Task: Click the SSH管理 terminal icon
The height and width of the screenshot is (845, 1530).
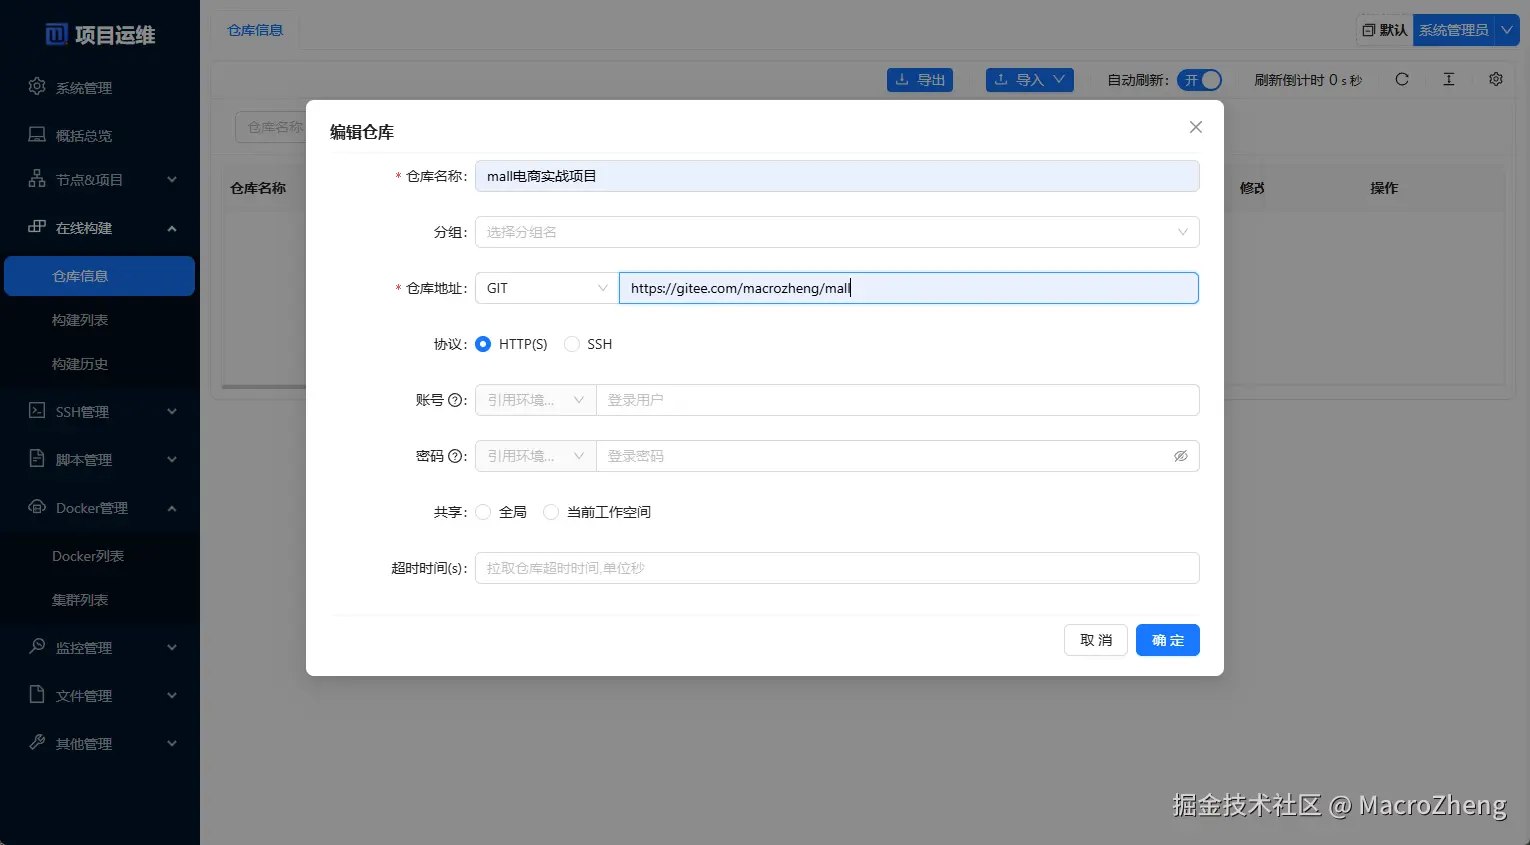Action: (37, 411)
